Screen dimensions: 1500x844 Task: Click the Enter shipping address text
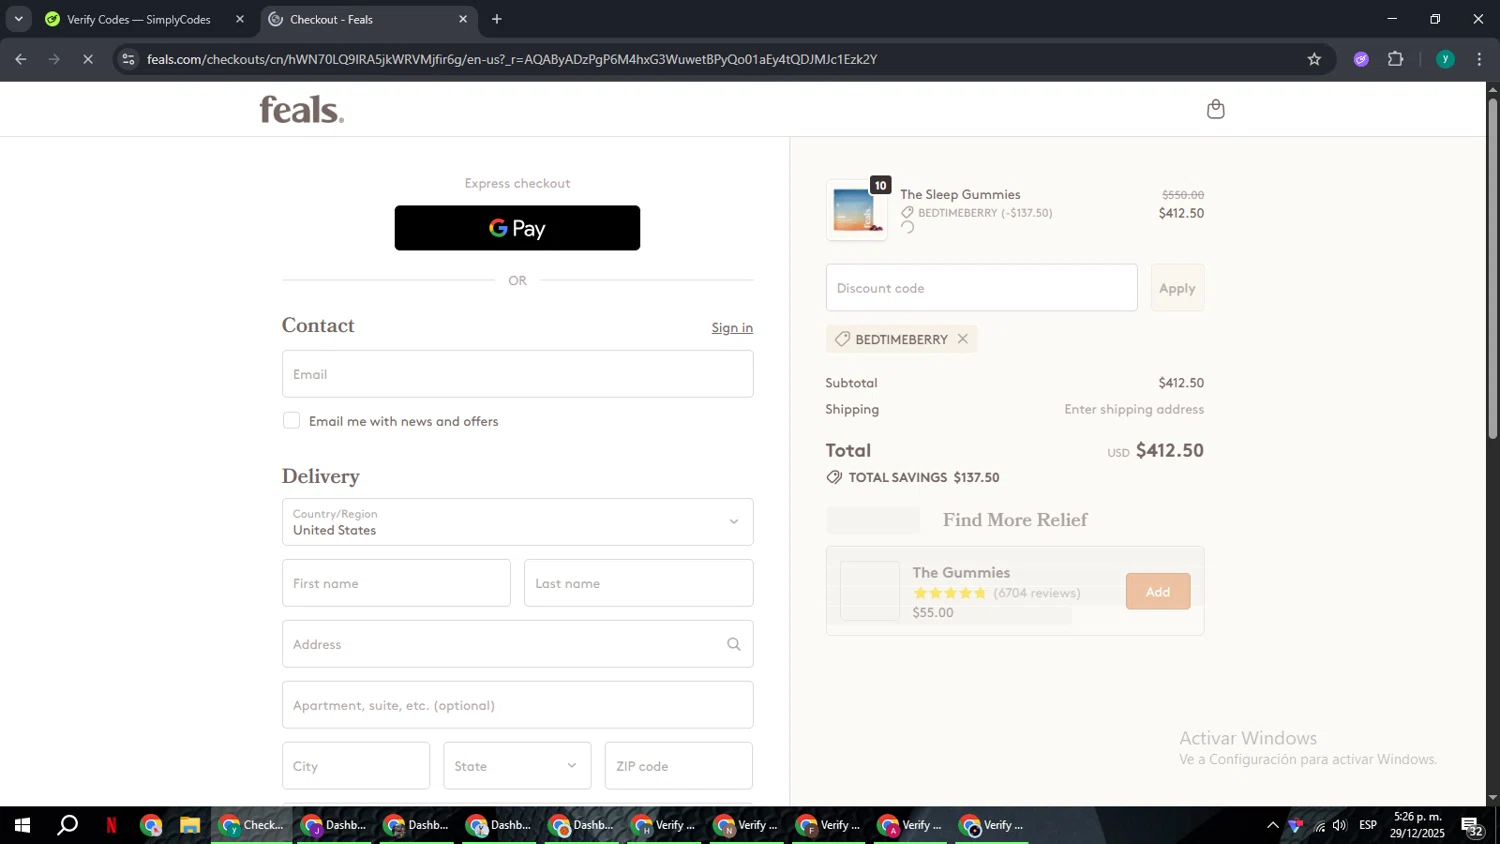click(x=1134, y=409)
